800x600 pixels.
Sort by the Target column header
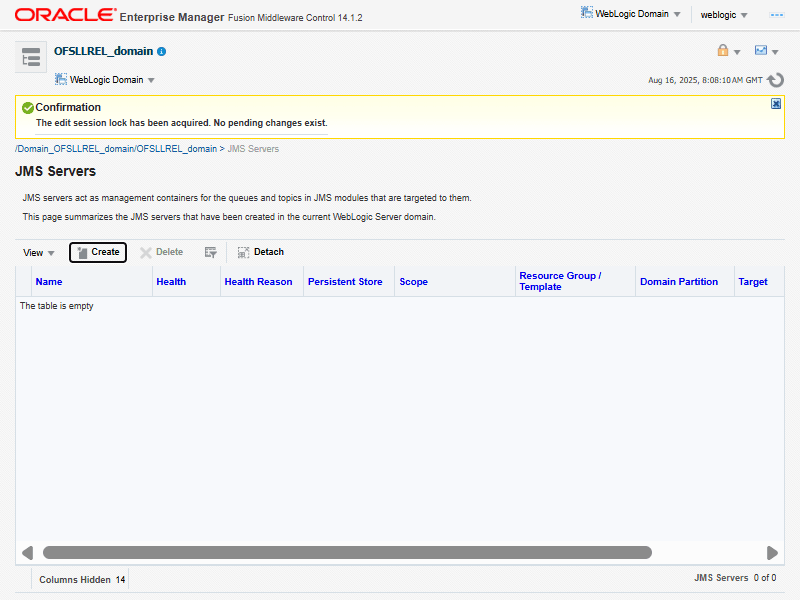click(x=753, y=282)
